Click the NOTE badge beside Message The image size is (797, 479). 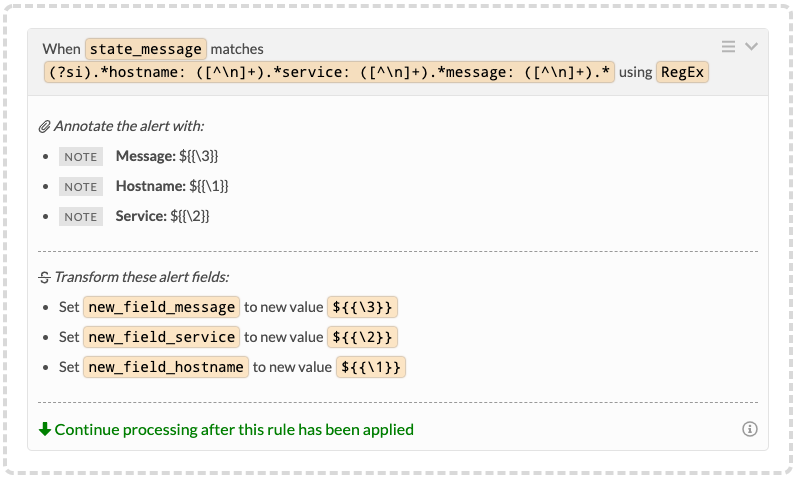tap(81, 157)
